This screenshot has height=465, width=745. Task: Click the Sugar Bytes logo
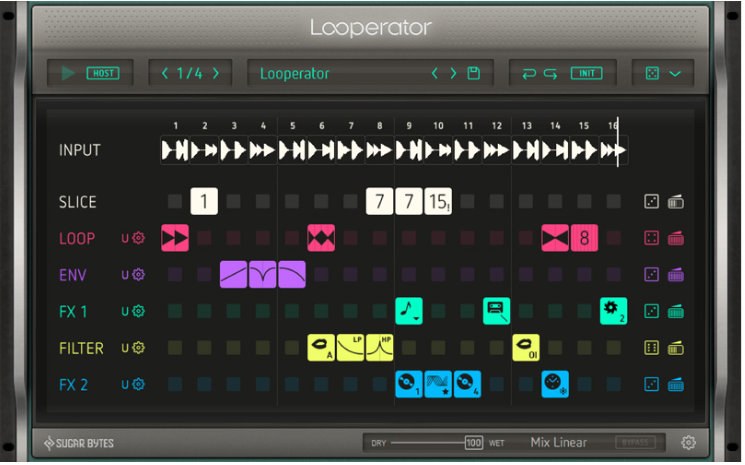(79, 444)
